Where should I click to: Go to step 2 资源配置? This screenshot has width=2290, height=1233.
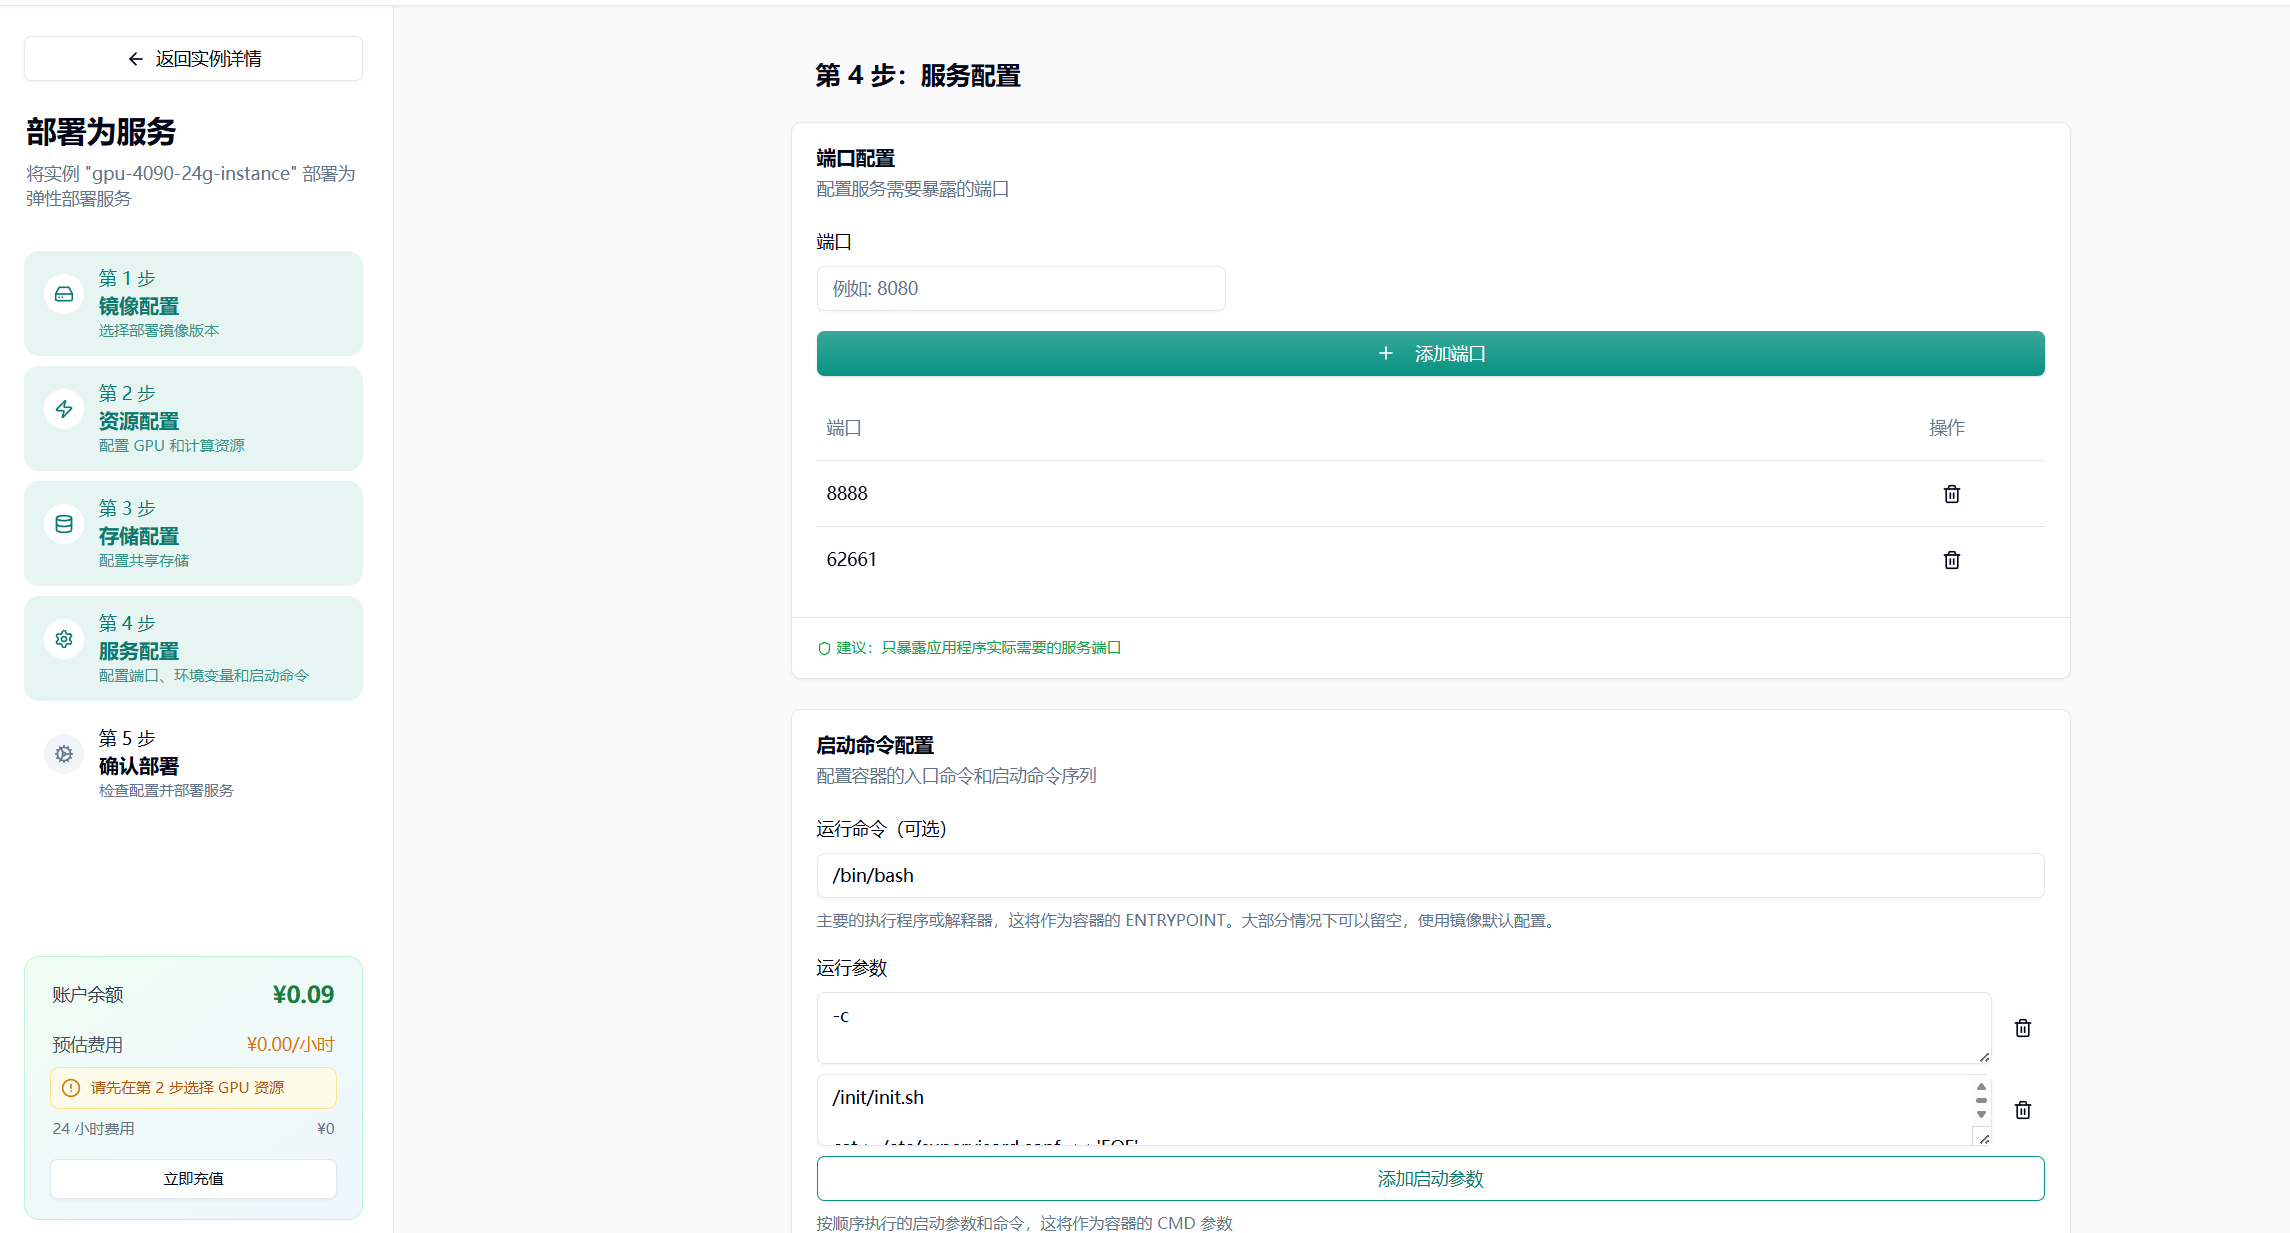pos(193,419)
